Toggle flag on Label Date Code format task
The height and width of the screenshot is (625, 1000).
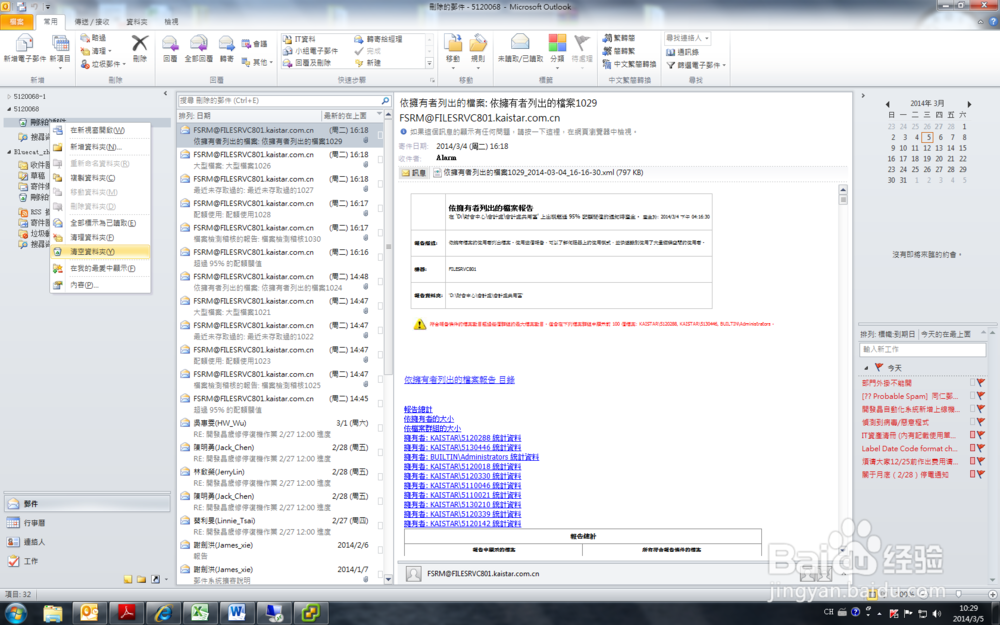pos(981,448)
